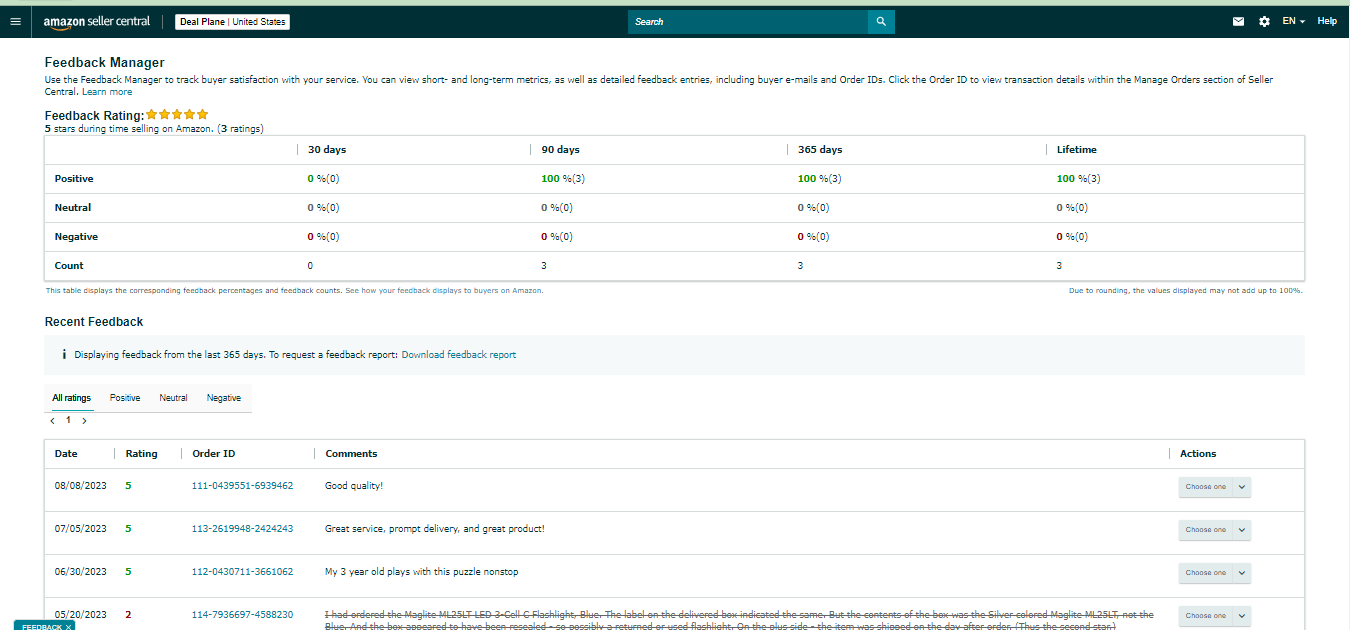Click the date 05/20/2023
The image size is (1350, 630).
pos(80,615)
